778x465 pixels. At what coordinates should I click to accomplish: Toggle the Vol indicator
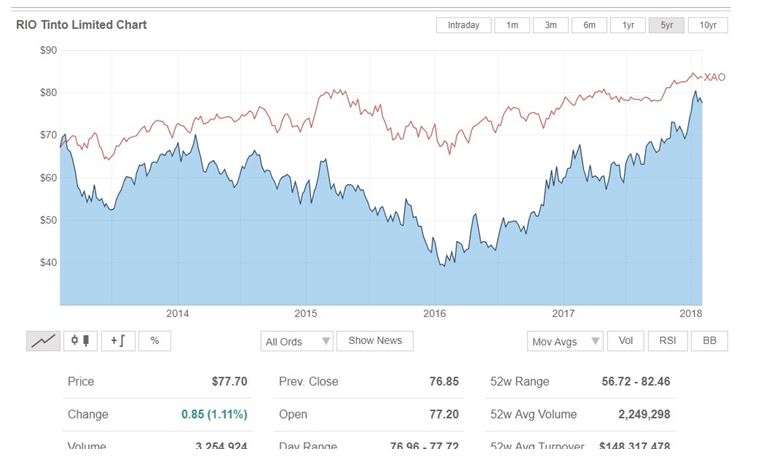625,341
